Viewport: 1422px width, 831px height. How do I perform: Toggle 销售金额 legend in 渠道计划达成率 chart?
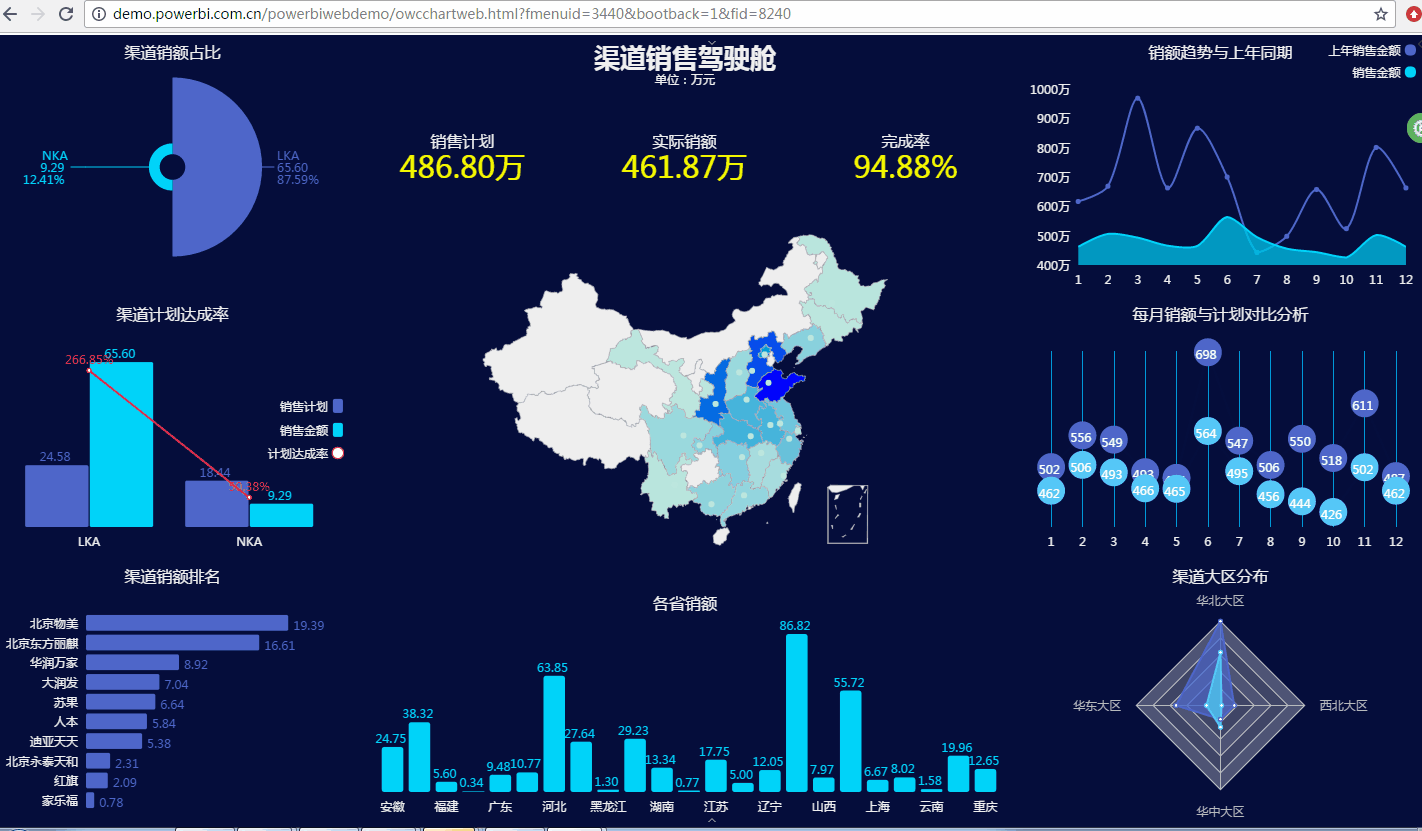tap(311, 430)
